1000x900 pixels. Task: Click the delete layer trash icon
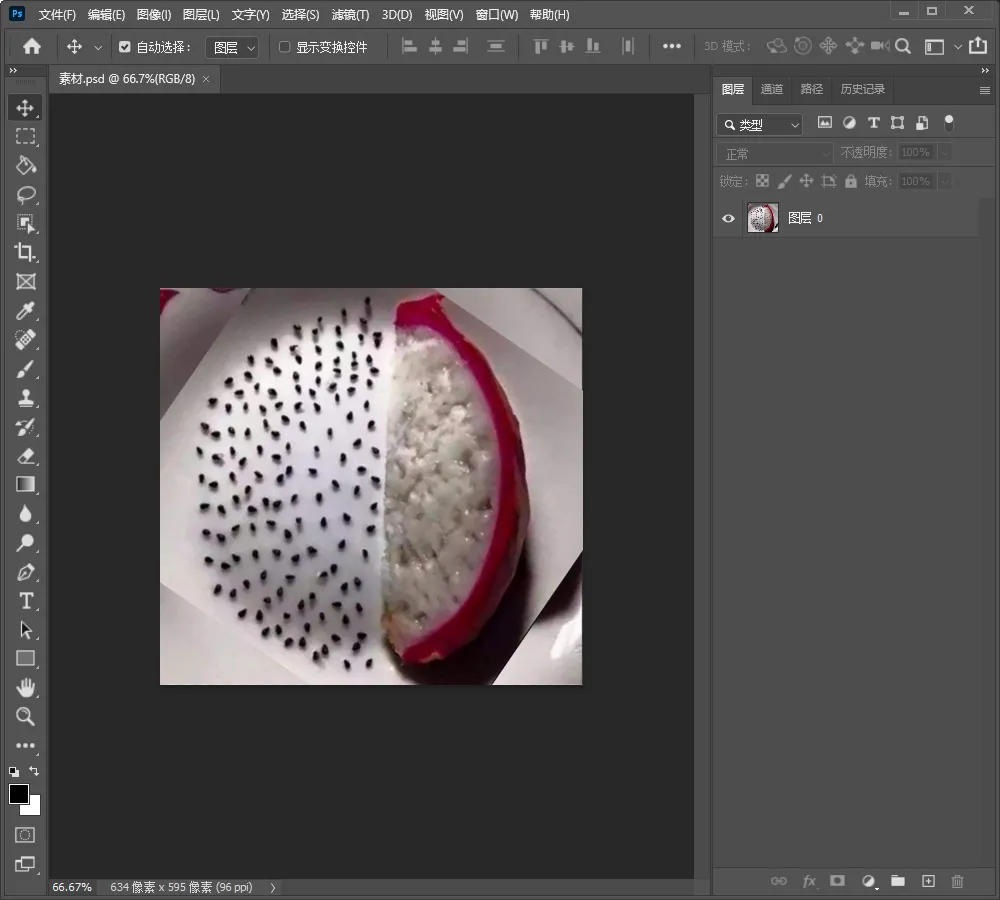[x=957, y=881]
